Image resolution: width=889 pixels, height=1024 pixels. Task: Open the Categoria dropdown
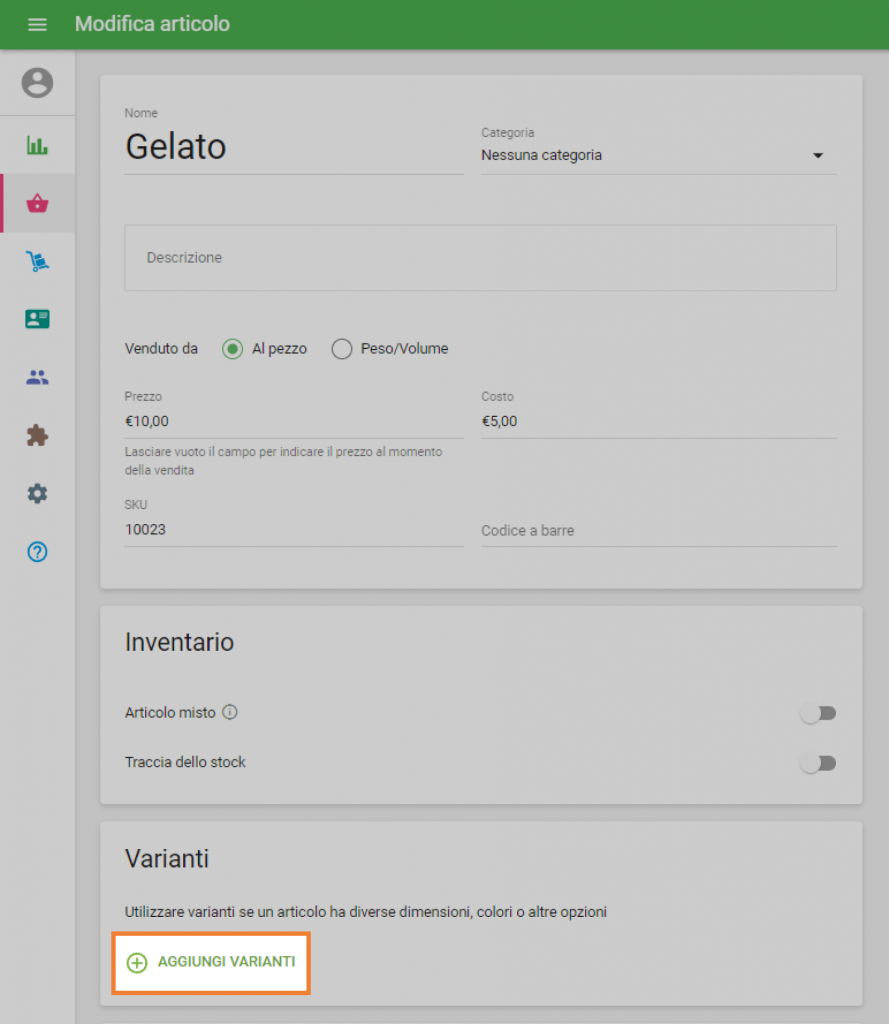pyautogui.click(x=818, y=155)
